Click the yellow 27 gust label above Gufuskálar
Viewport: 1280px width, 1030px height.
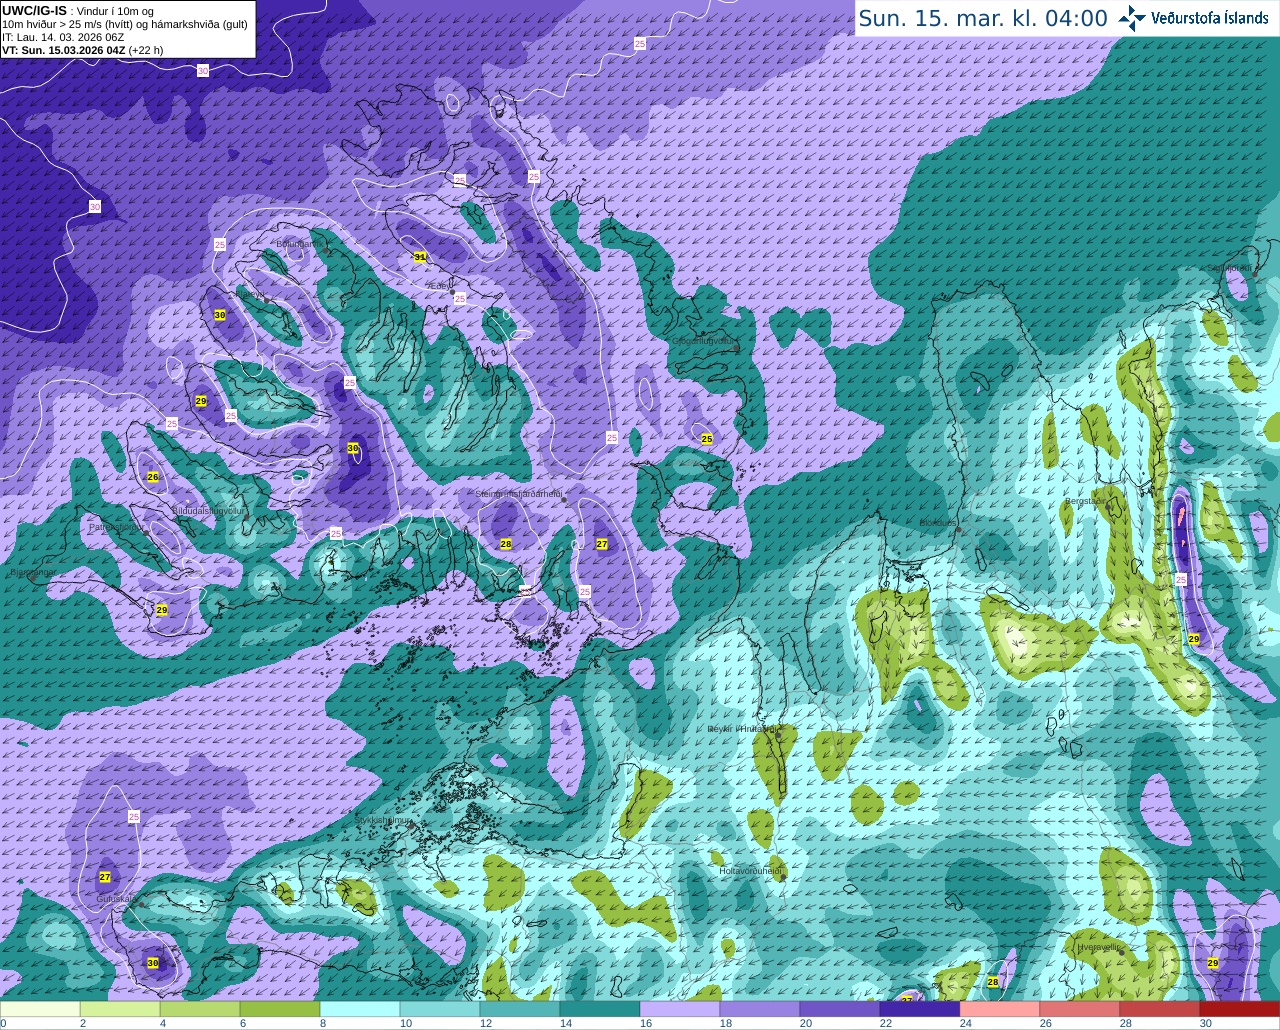coord(105,877)
